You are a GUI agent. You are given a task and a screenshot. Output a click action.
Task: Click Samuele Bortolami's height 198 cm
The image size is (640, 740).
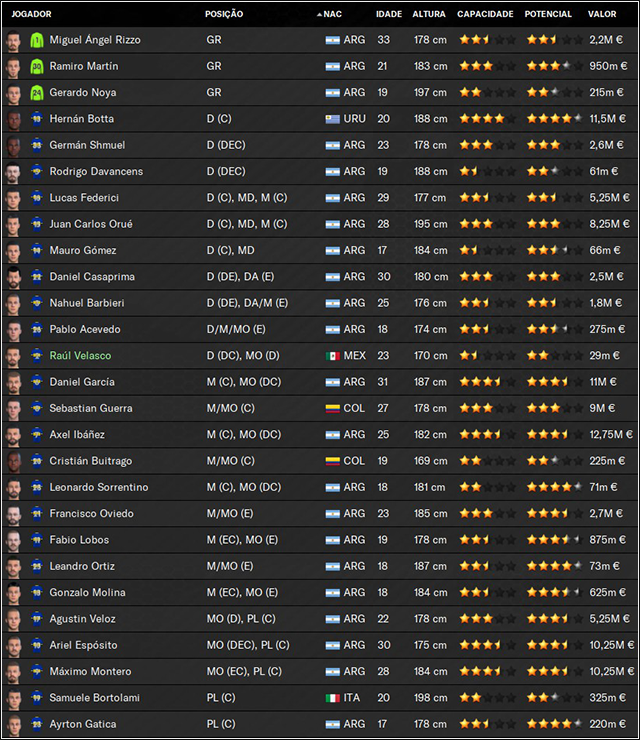coord(430,698)
